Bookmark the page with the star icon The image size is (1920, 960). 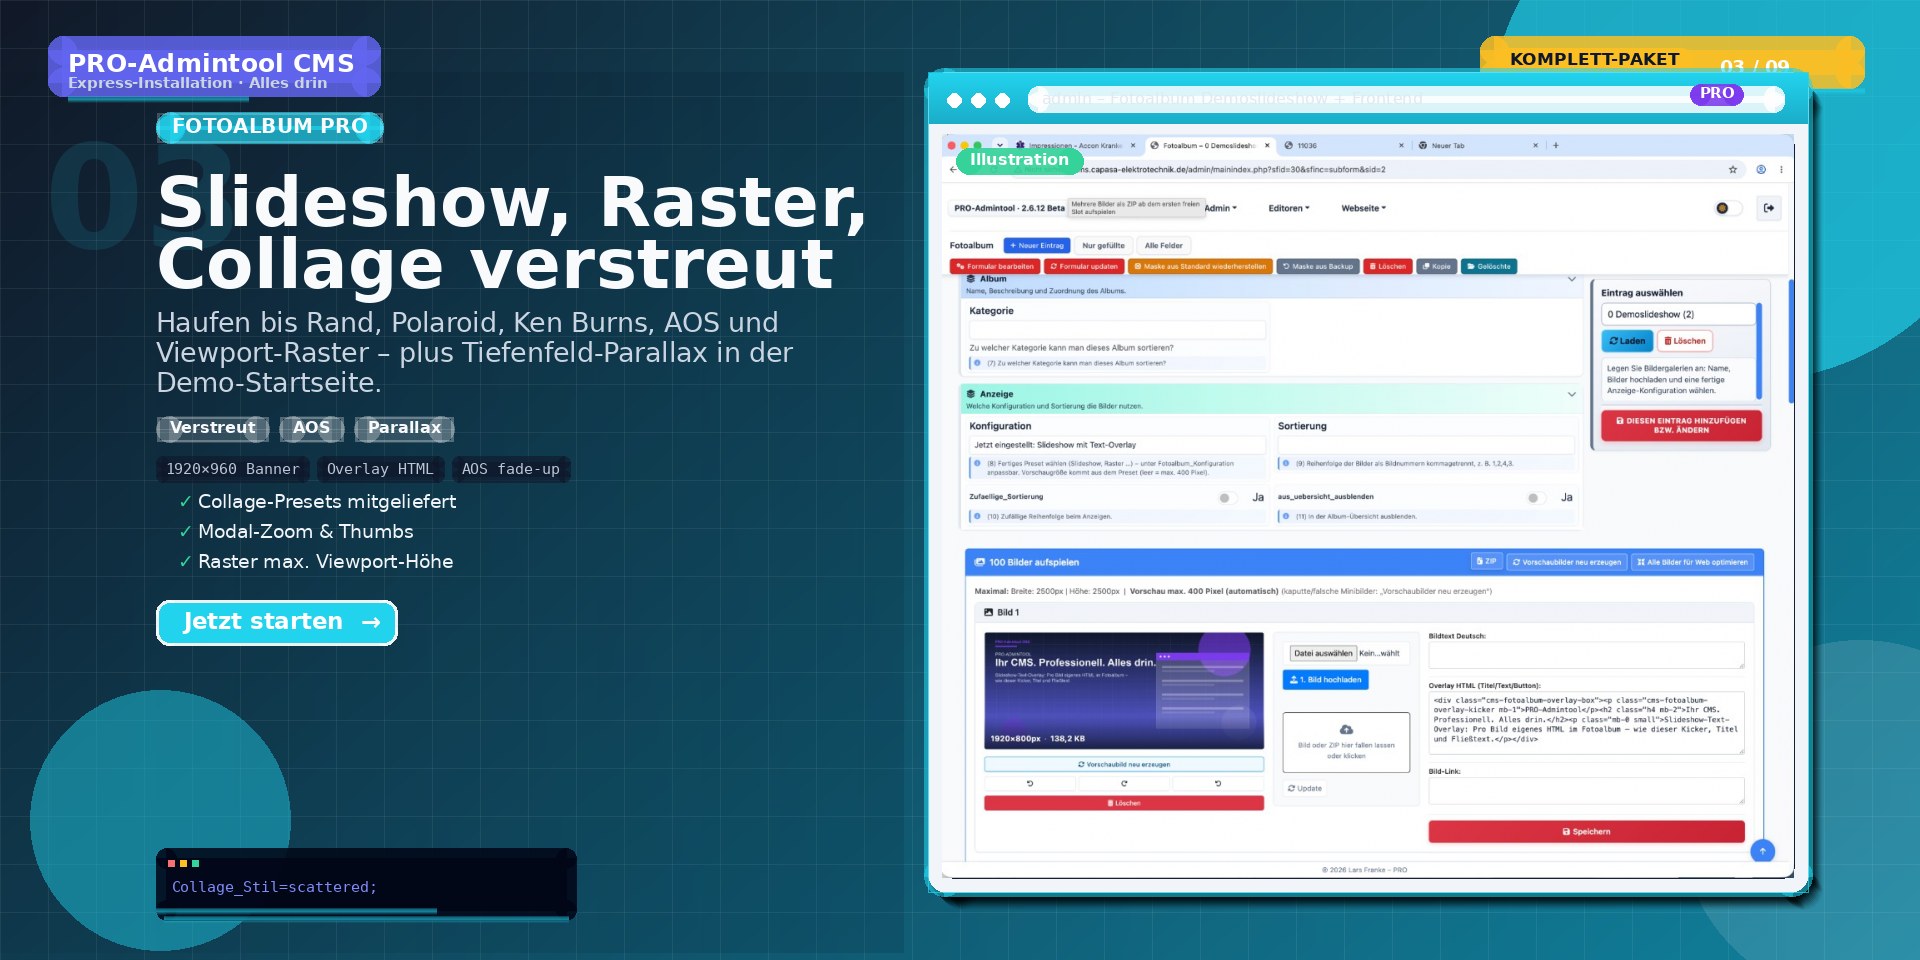coord(1733,170)
